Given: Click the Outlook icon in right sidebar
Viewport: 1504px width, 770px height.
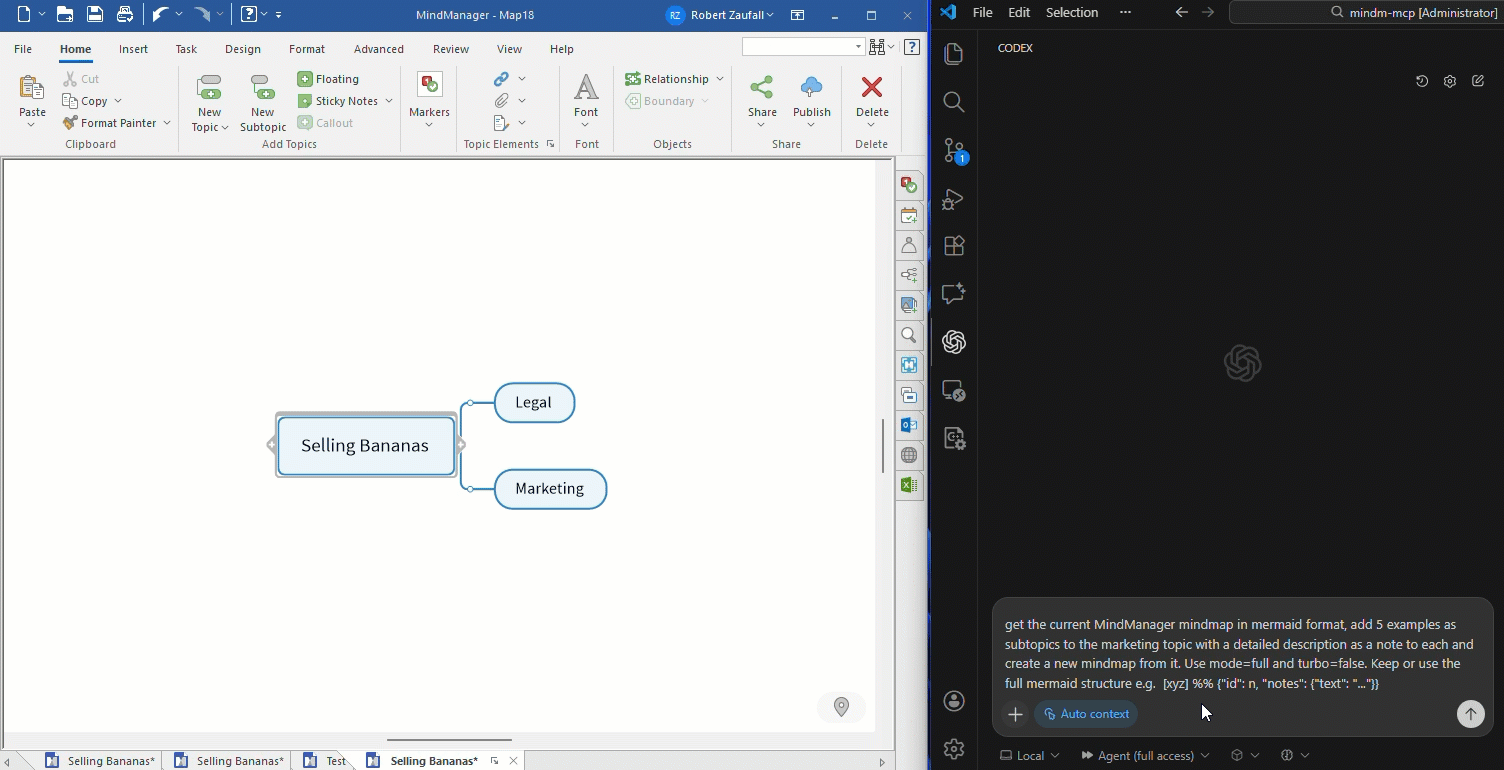Looking at the screenshot, I should (x=908, y=425).
